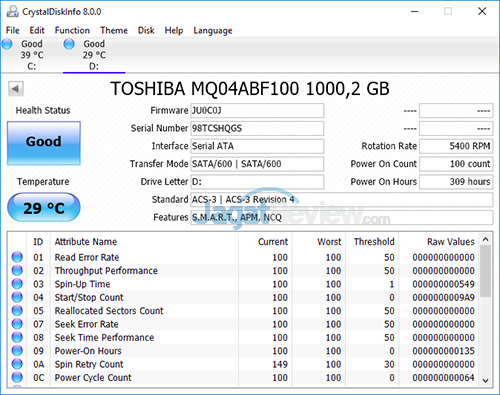
Task: Select the Throughput Performance row text
Action: click(106, 271)
